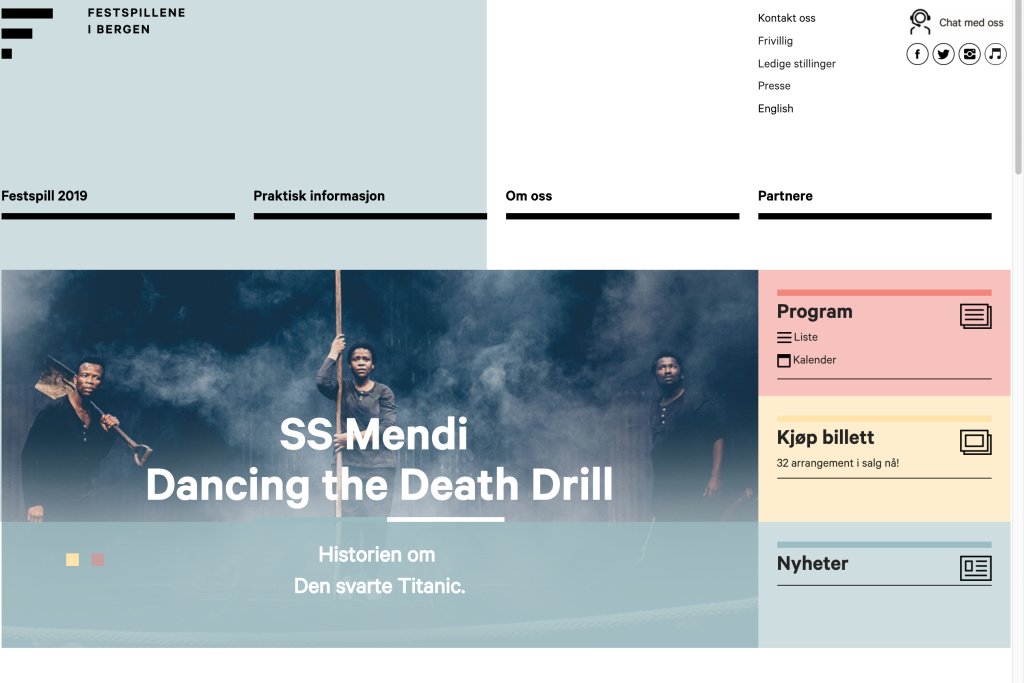Open the Liste program view

pos(798,338)
